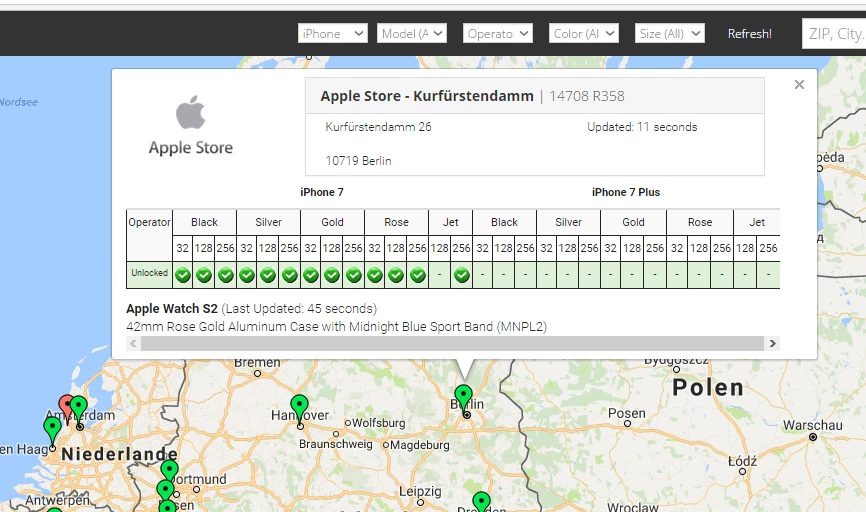Click iPhone 7 Silver 256 availability checkmark
866x512 pixels.
[x=289, y=275]
